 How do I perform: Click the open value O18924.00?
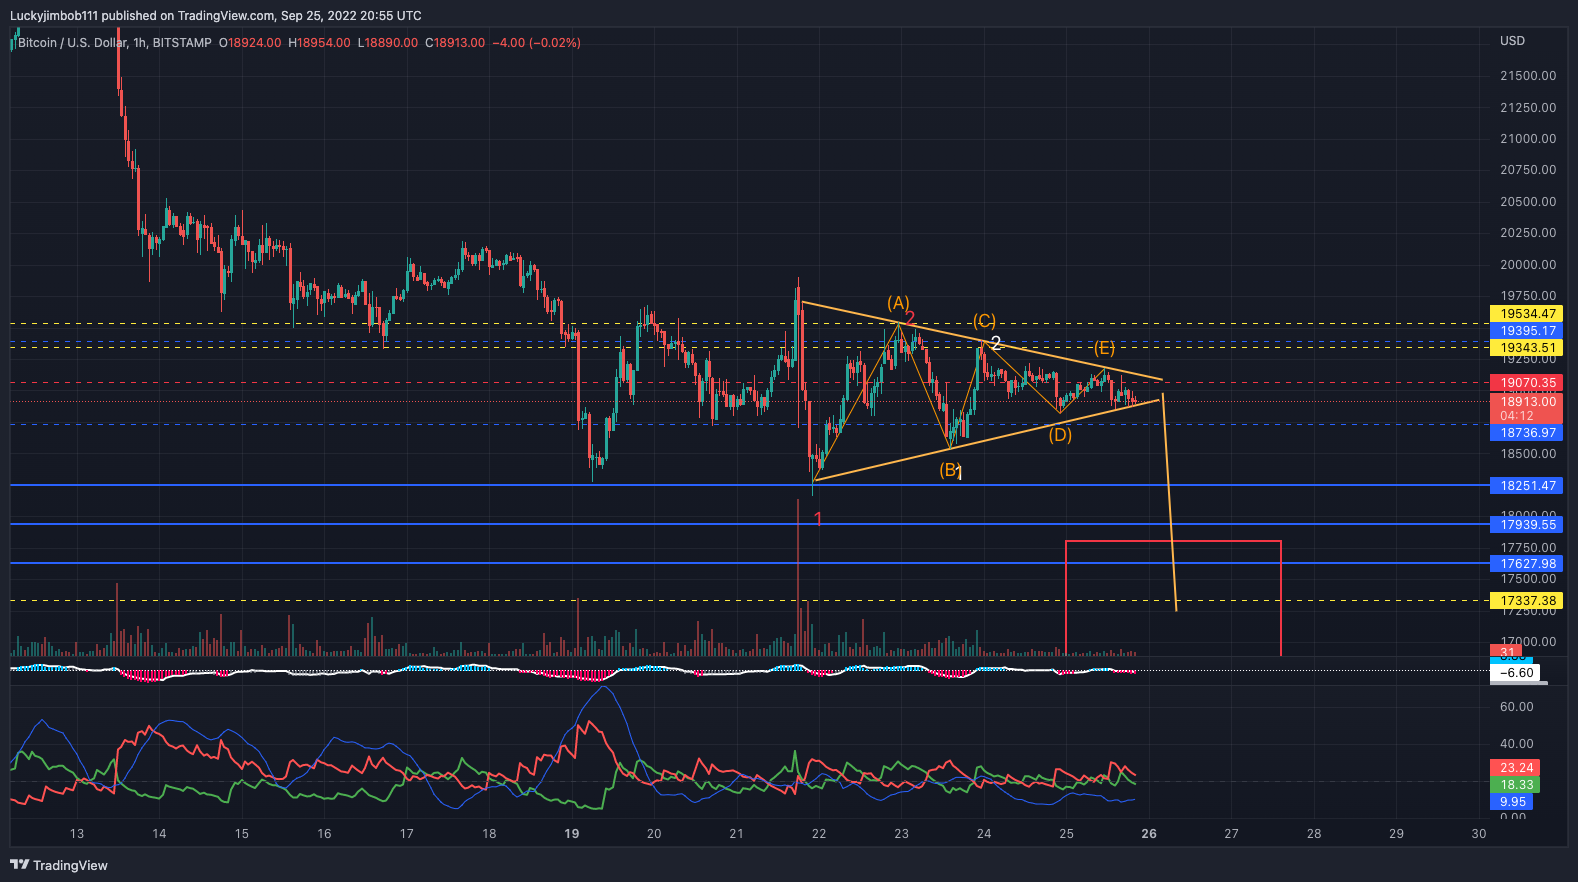[x=251, y=43]
